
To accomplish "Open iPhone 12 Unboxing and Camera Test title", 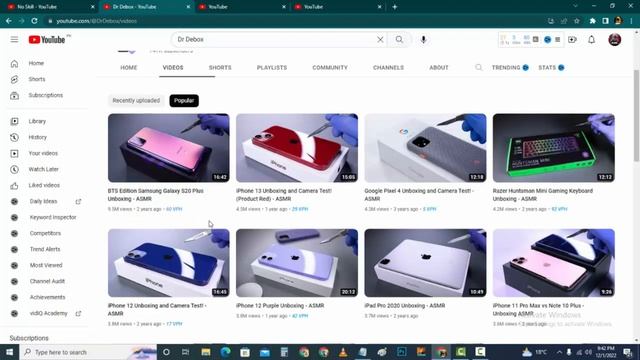I will [x=157, y=309].
